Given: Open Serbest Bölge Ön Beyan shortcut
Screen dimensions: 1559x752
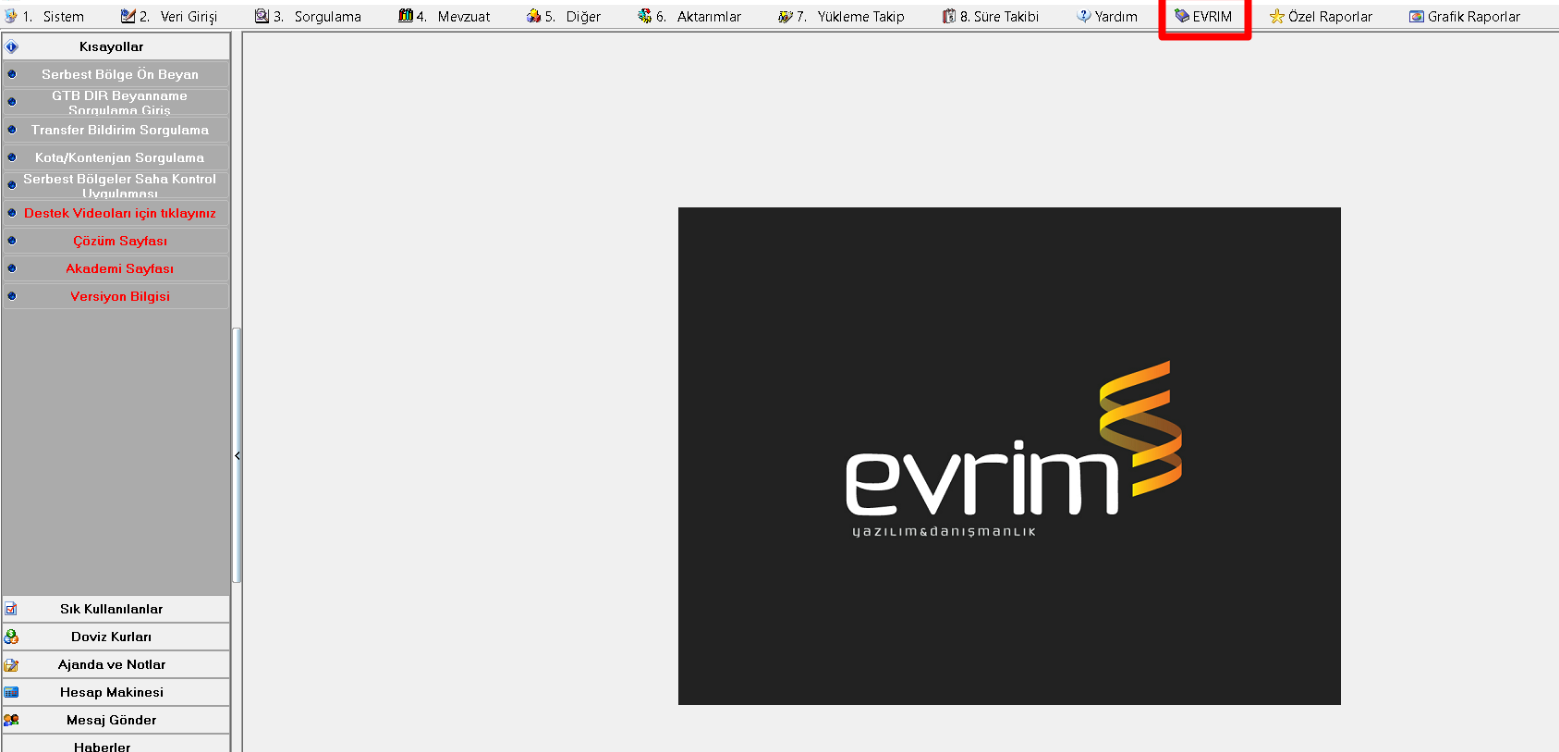Looking at the screenshot, I should 116,74.
